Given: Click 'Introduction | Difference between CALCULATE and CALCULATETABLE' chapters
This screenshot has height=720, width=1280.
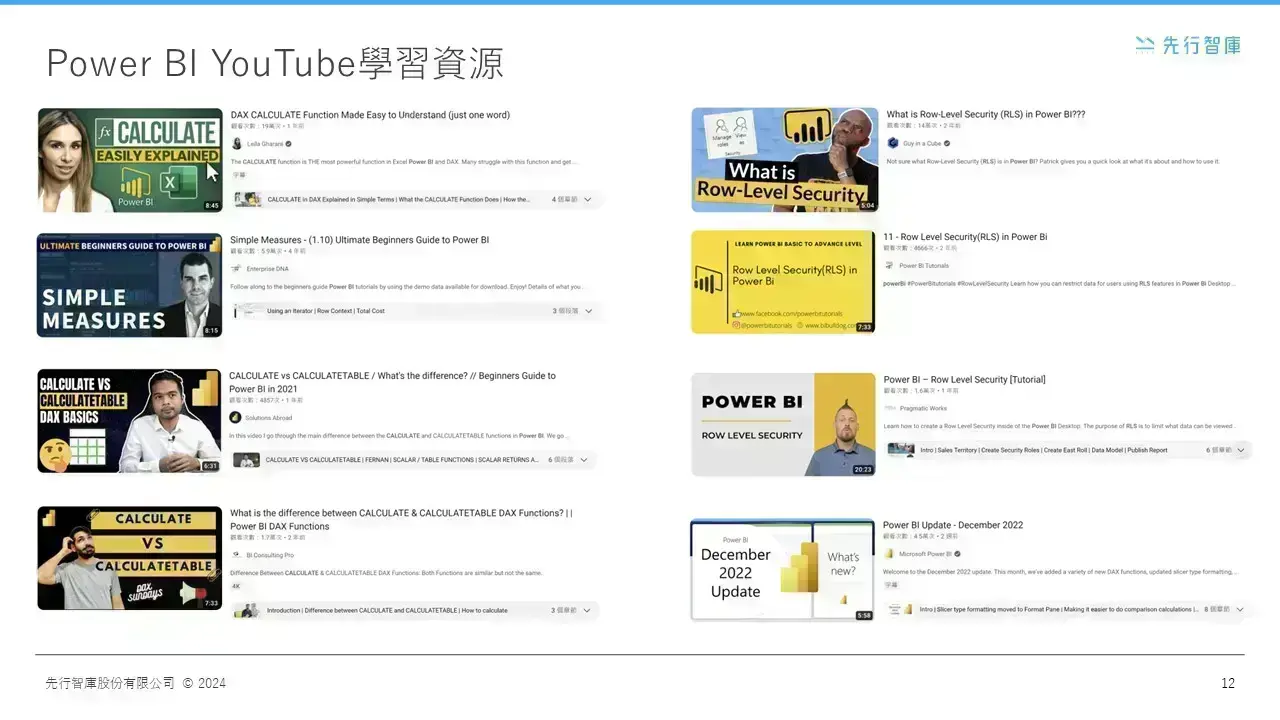Looking at the screenshot, I should tap(387, 610).
